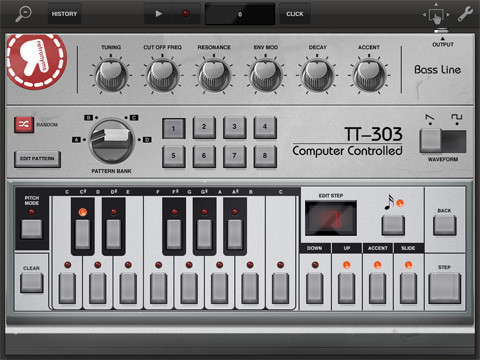This screenshot has height=360, width=480.
Task: Tap the C# black key button
Action: point(83,234)
